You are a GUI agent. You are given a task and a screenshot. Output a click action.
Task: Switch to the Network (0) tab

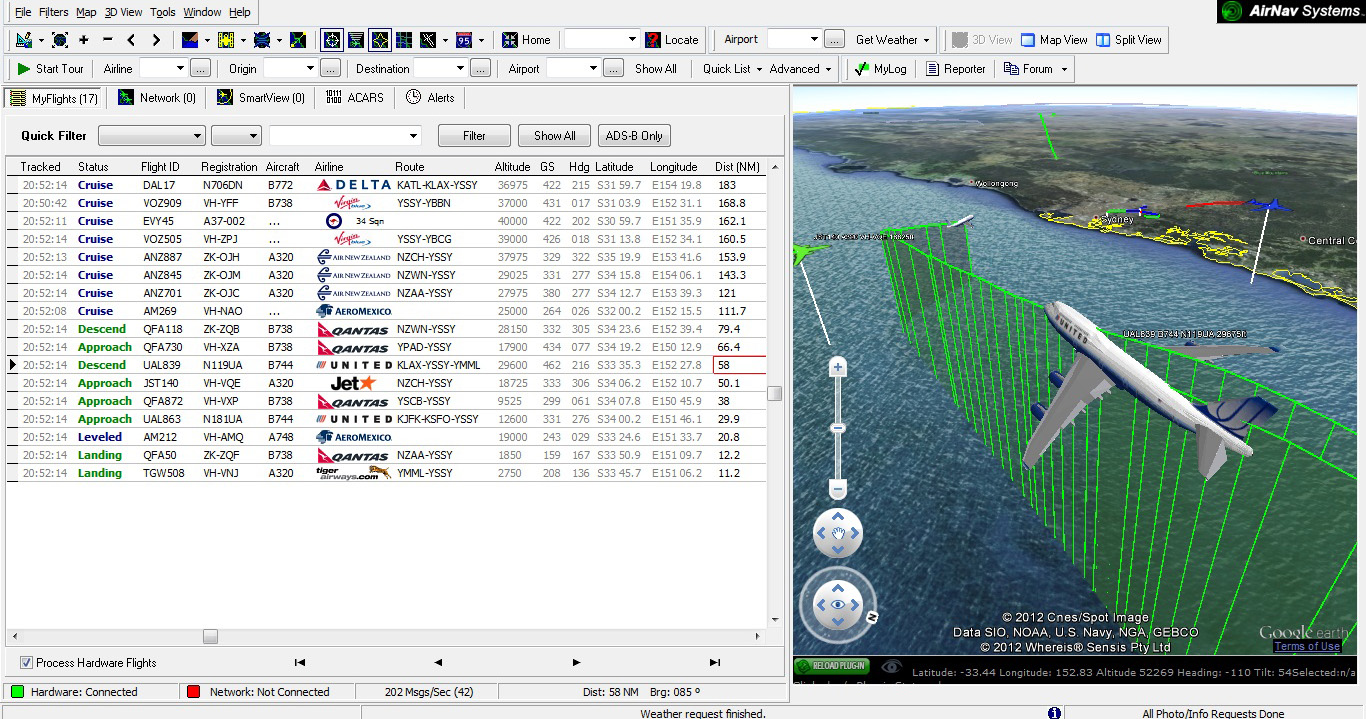pos(157,98)
